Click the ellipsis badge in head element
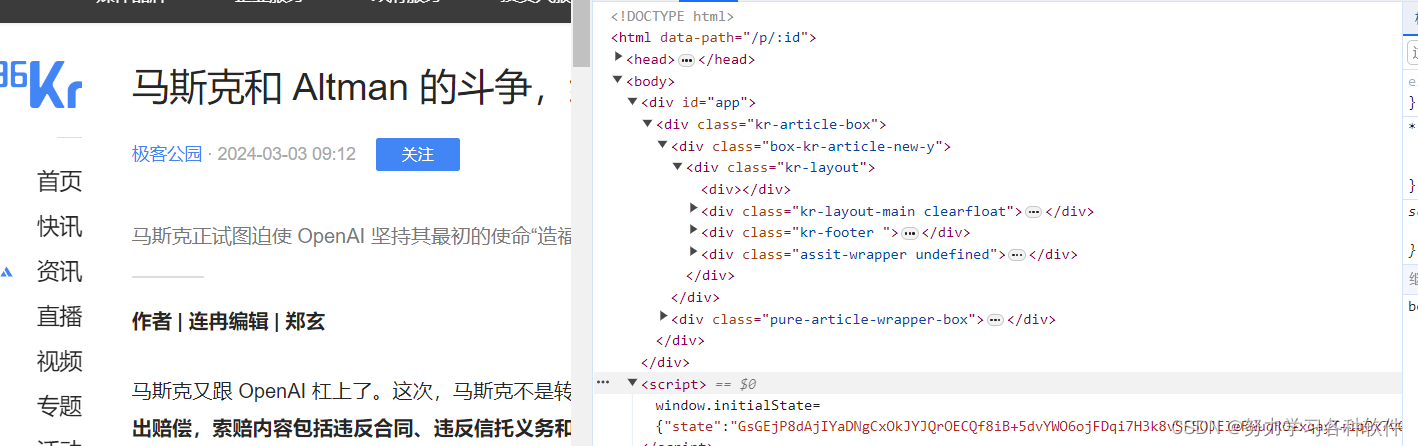 [687, 60]
